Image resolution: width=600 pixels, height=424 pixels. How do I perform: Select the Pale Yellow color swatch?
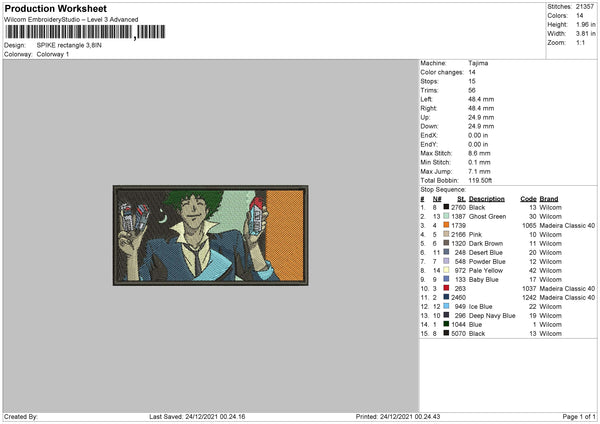coord(446,270)
